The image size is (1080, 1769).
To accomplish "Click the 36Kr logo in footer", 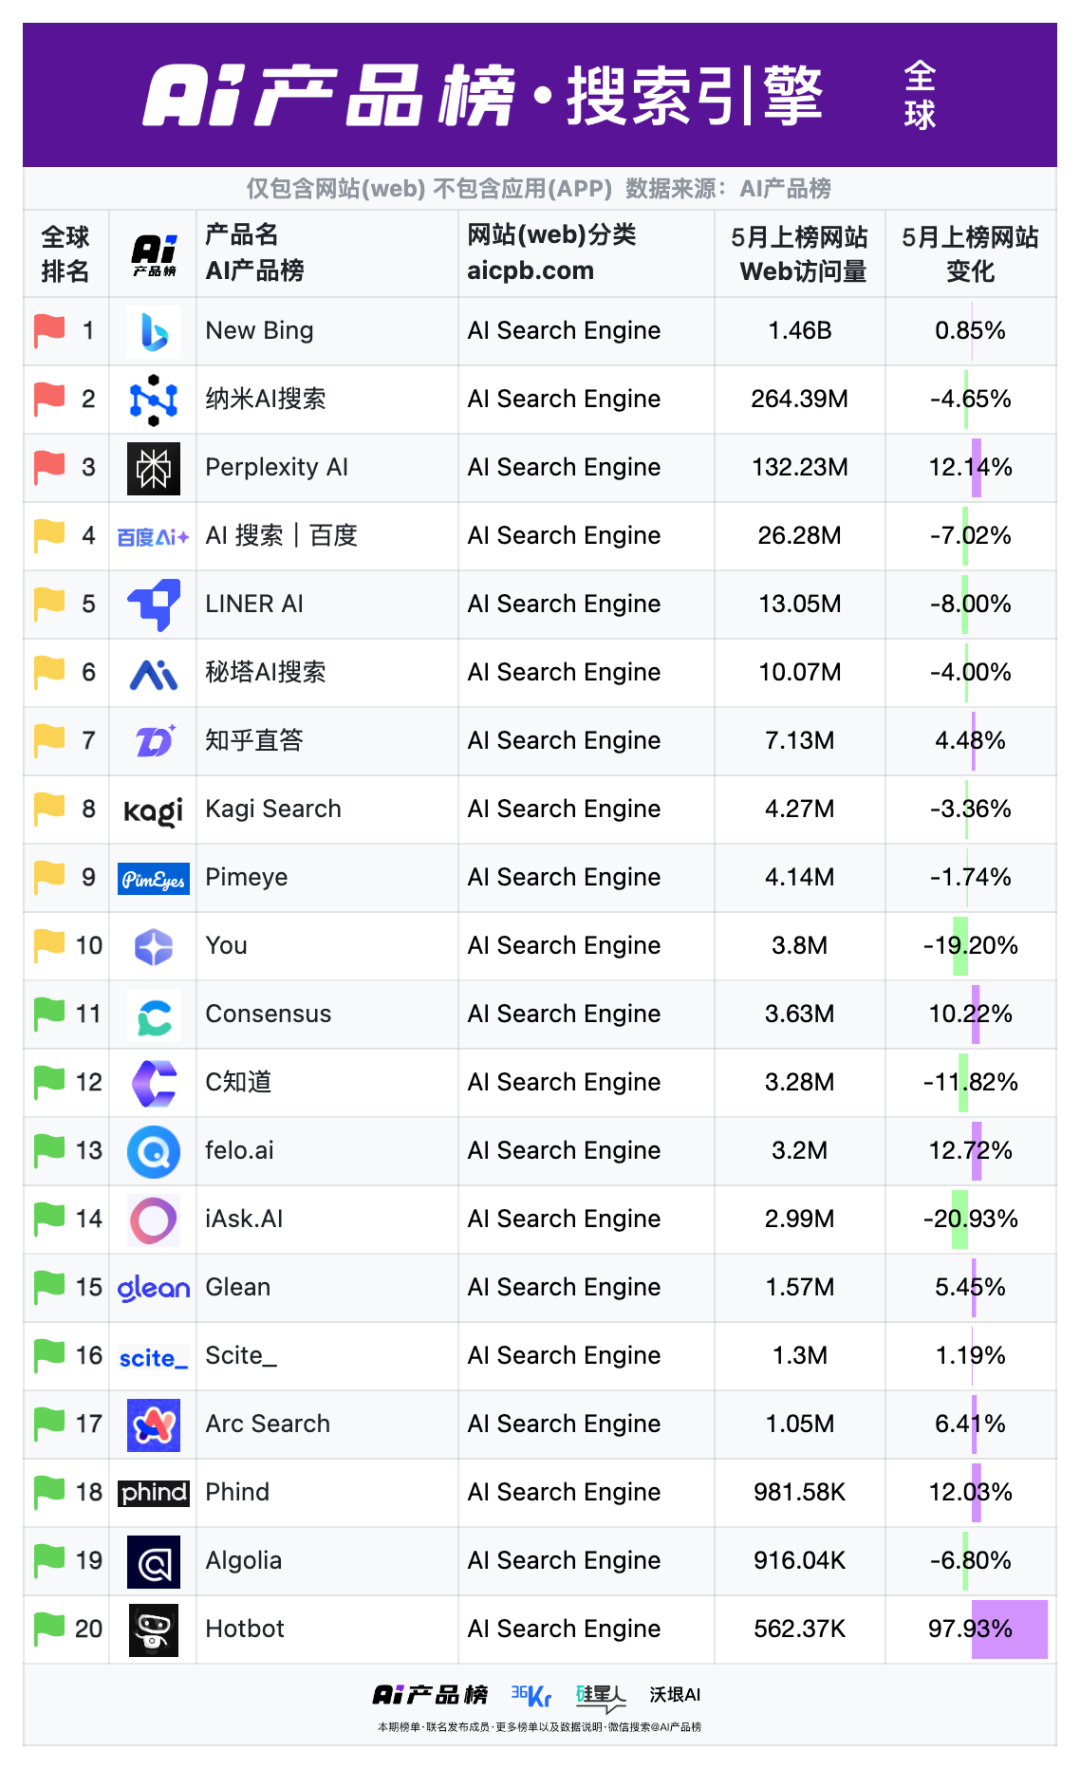I will tap(531, 1695).
